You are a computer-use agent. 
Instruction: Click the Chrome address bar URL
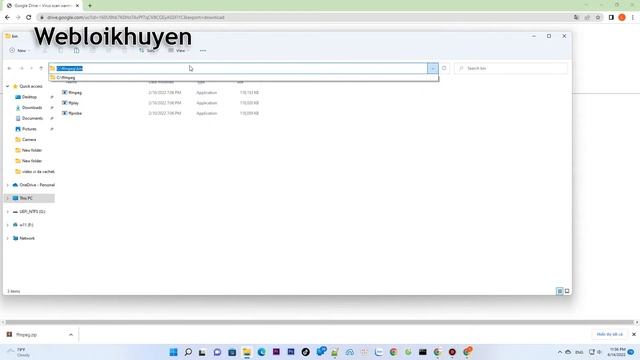tap(136, 17)
